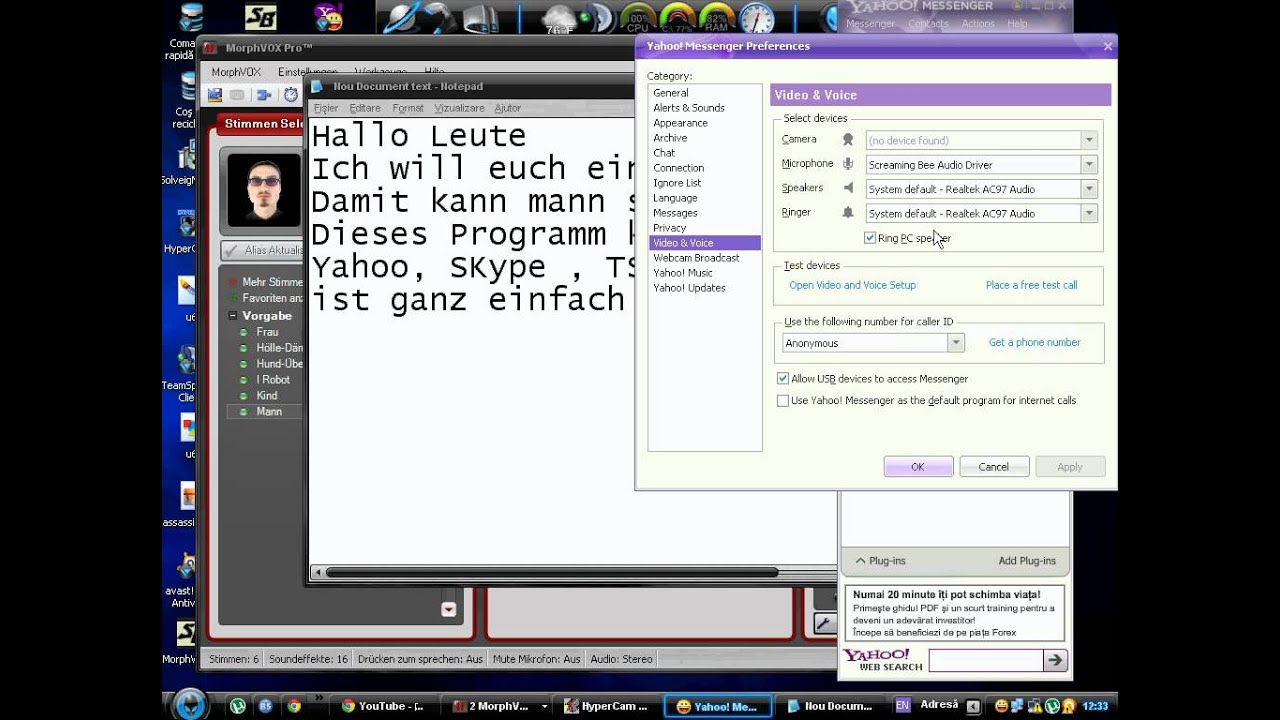The image size is (1280, 720).
Task: Open Notepad Format menu
Action: [408, 108]
